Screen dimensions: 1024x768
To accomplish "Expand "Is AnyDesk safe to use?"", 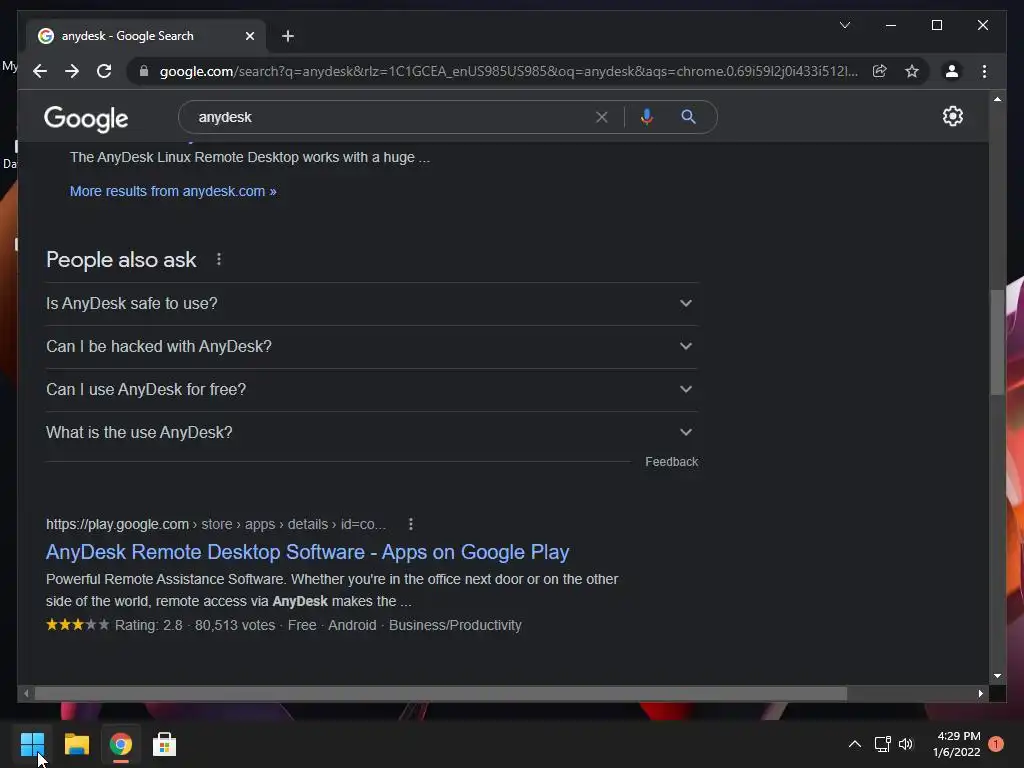I will [372, 304].
